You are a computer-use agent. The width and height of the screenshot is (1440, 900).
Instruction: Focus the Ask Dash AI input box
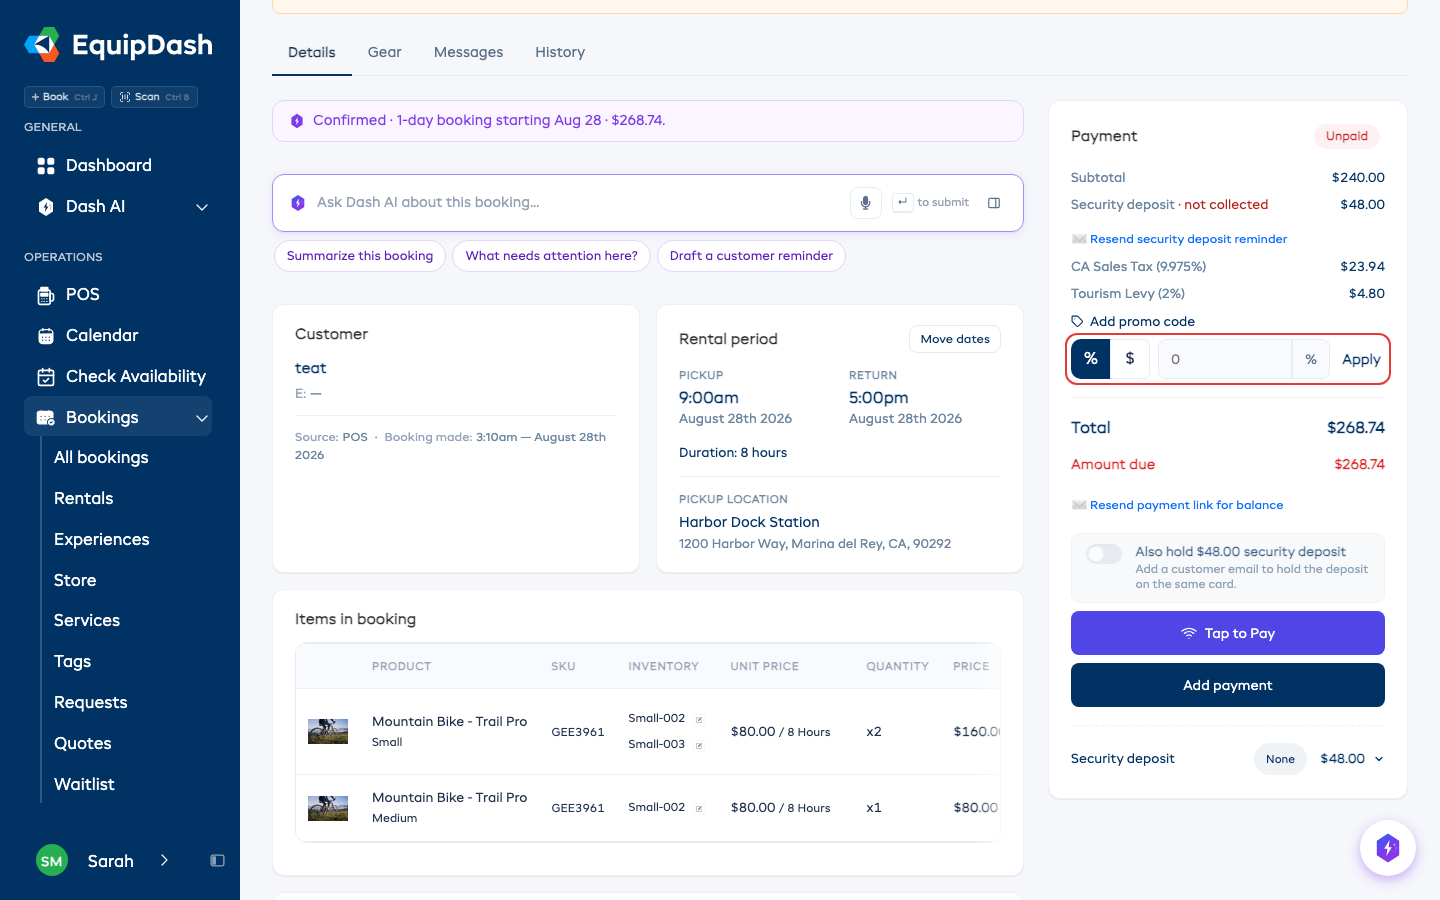tap(580, 203)
